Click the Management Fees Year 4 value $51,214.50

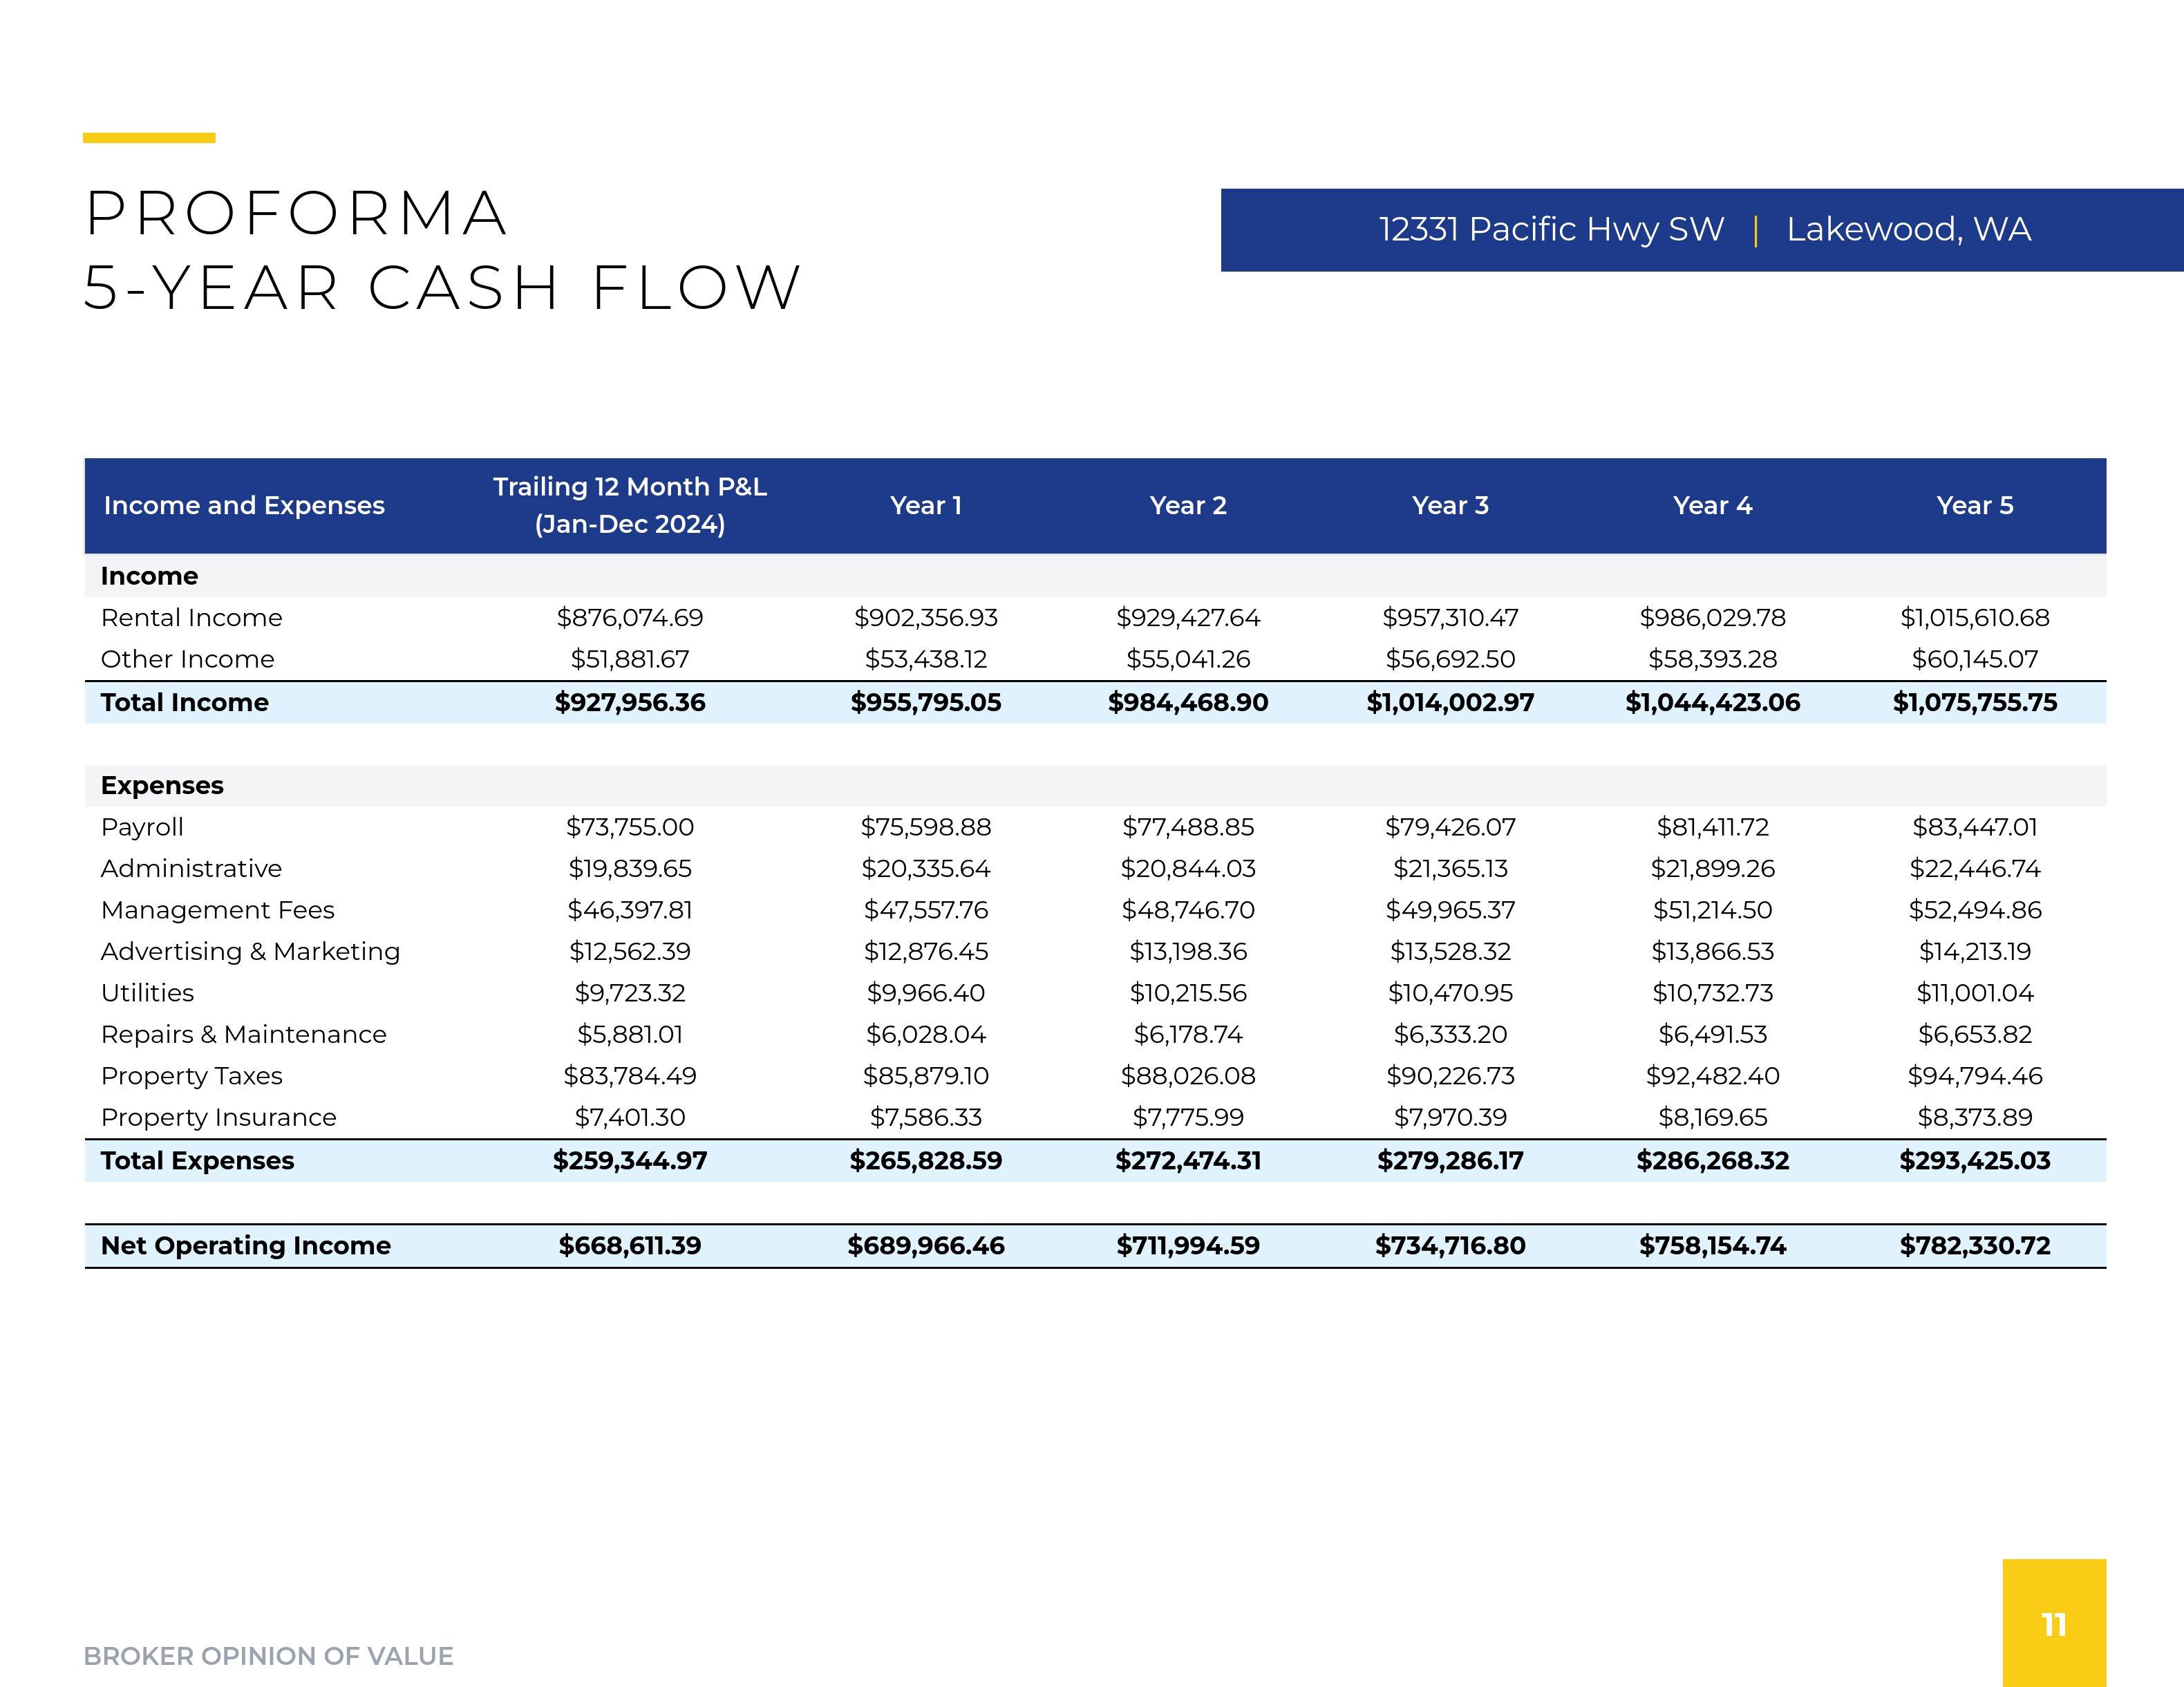1712,910
